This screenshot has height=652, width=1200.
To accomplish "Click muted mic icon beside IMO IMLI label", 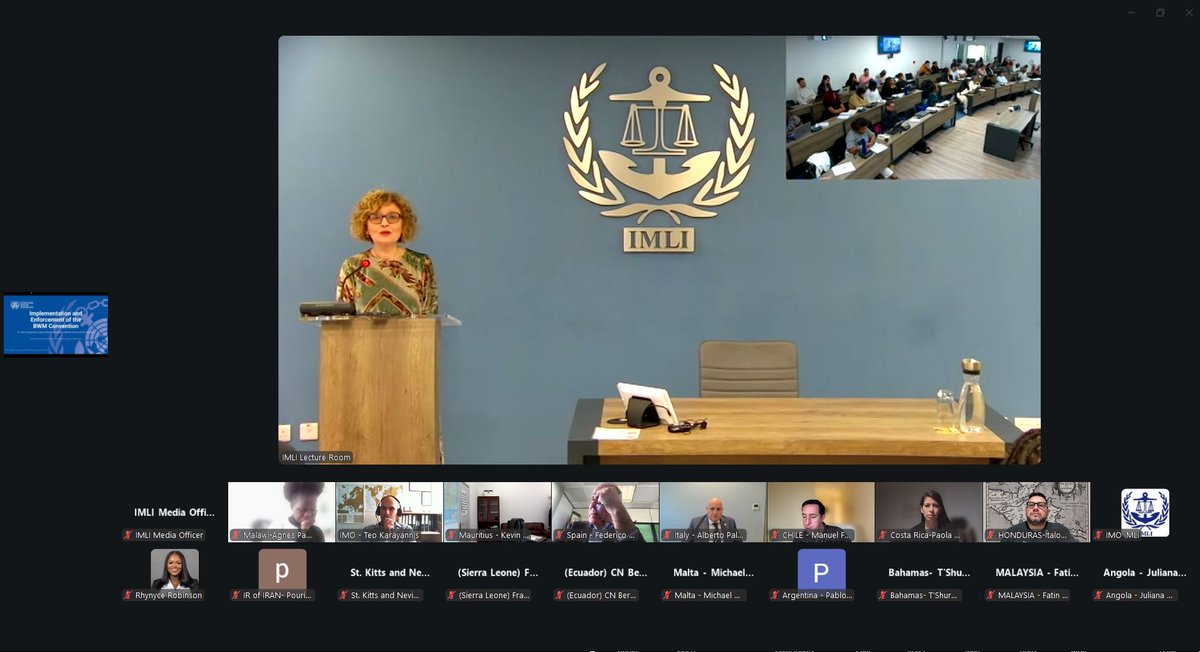I will tap(1100, 535).
